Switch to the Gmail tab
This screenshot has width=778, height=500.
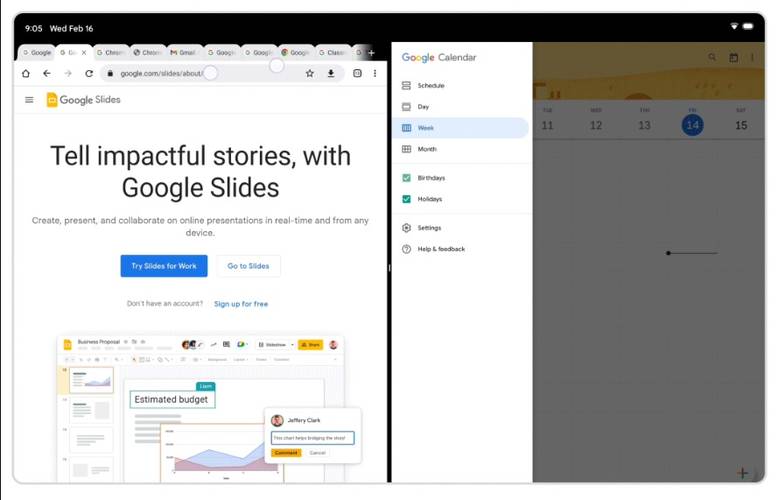point(185,53)
